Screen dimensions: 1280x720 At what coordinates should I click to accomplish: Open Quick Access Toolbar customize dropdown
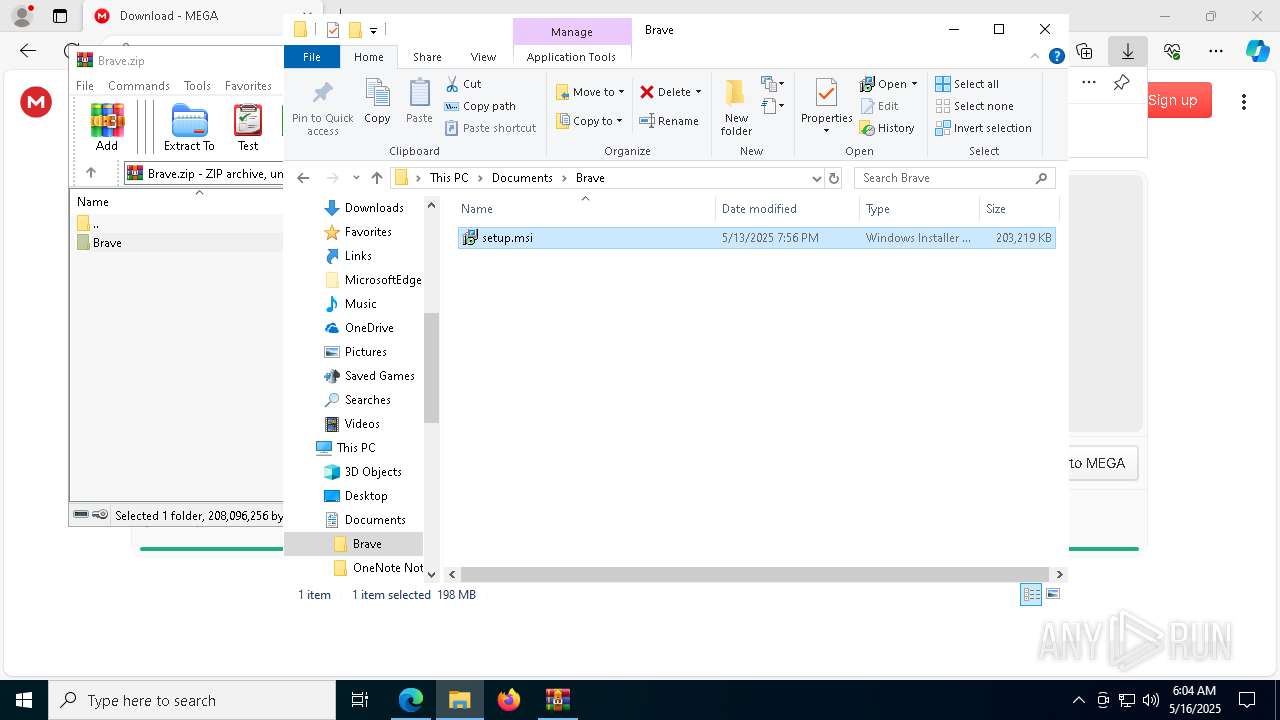point(373,31)
